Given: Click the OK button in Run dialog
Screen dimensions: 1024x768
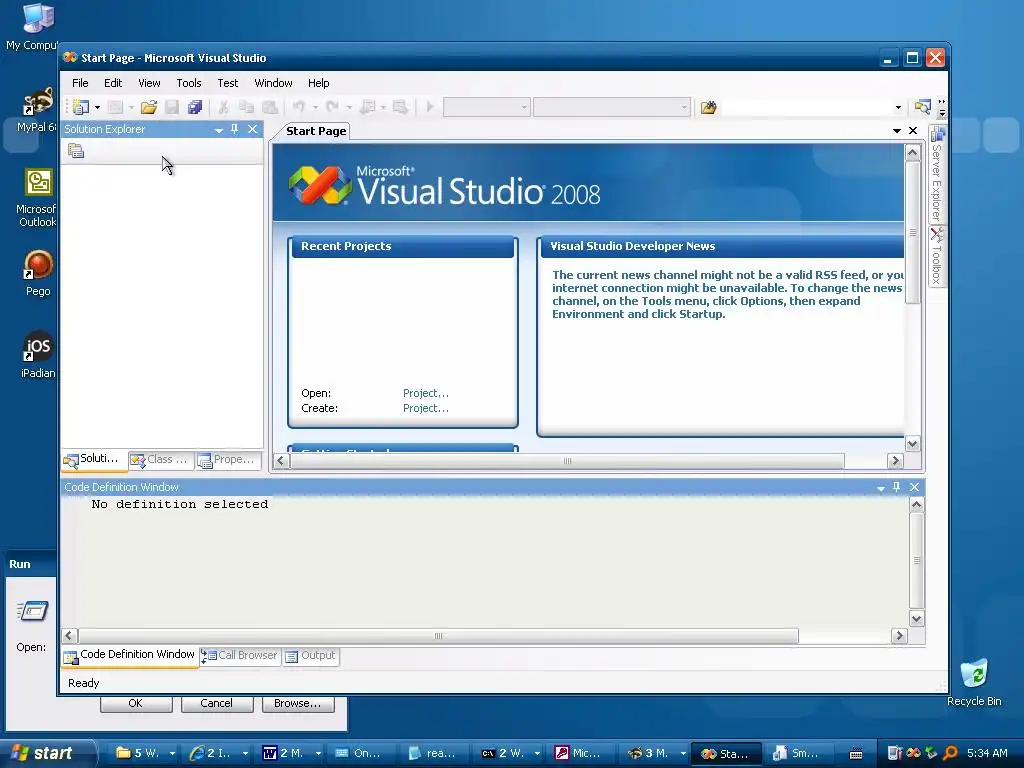Looking at the screenshot, I should (136, 703).
